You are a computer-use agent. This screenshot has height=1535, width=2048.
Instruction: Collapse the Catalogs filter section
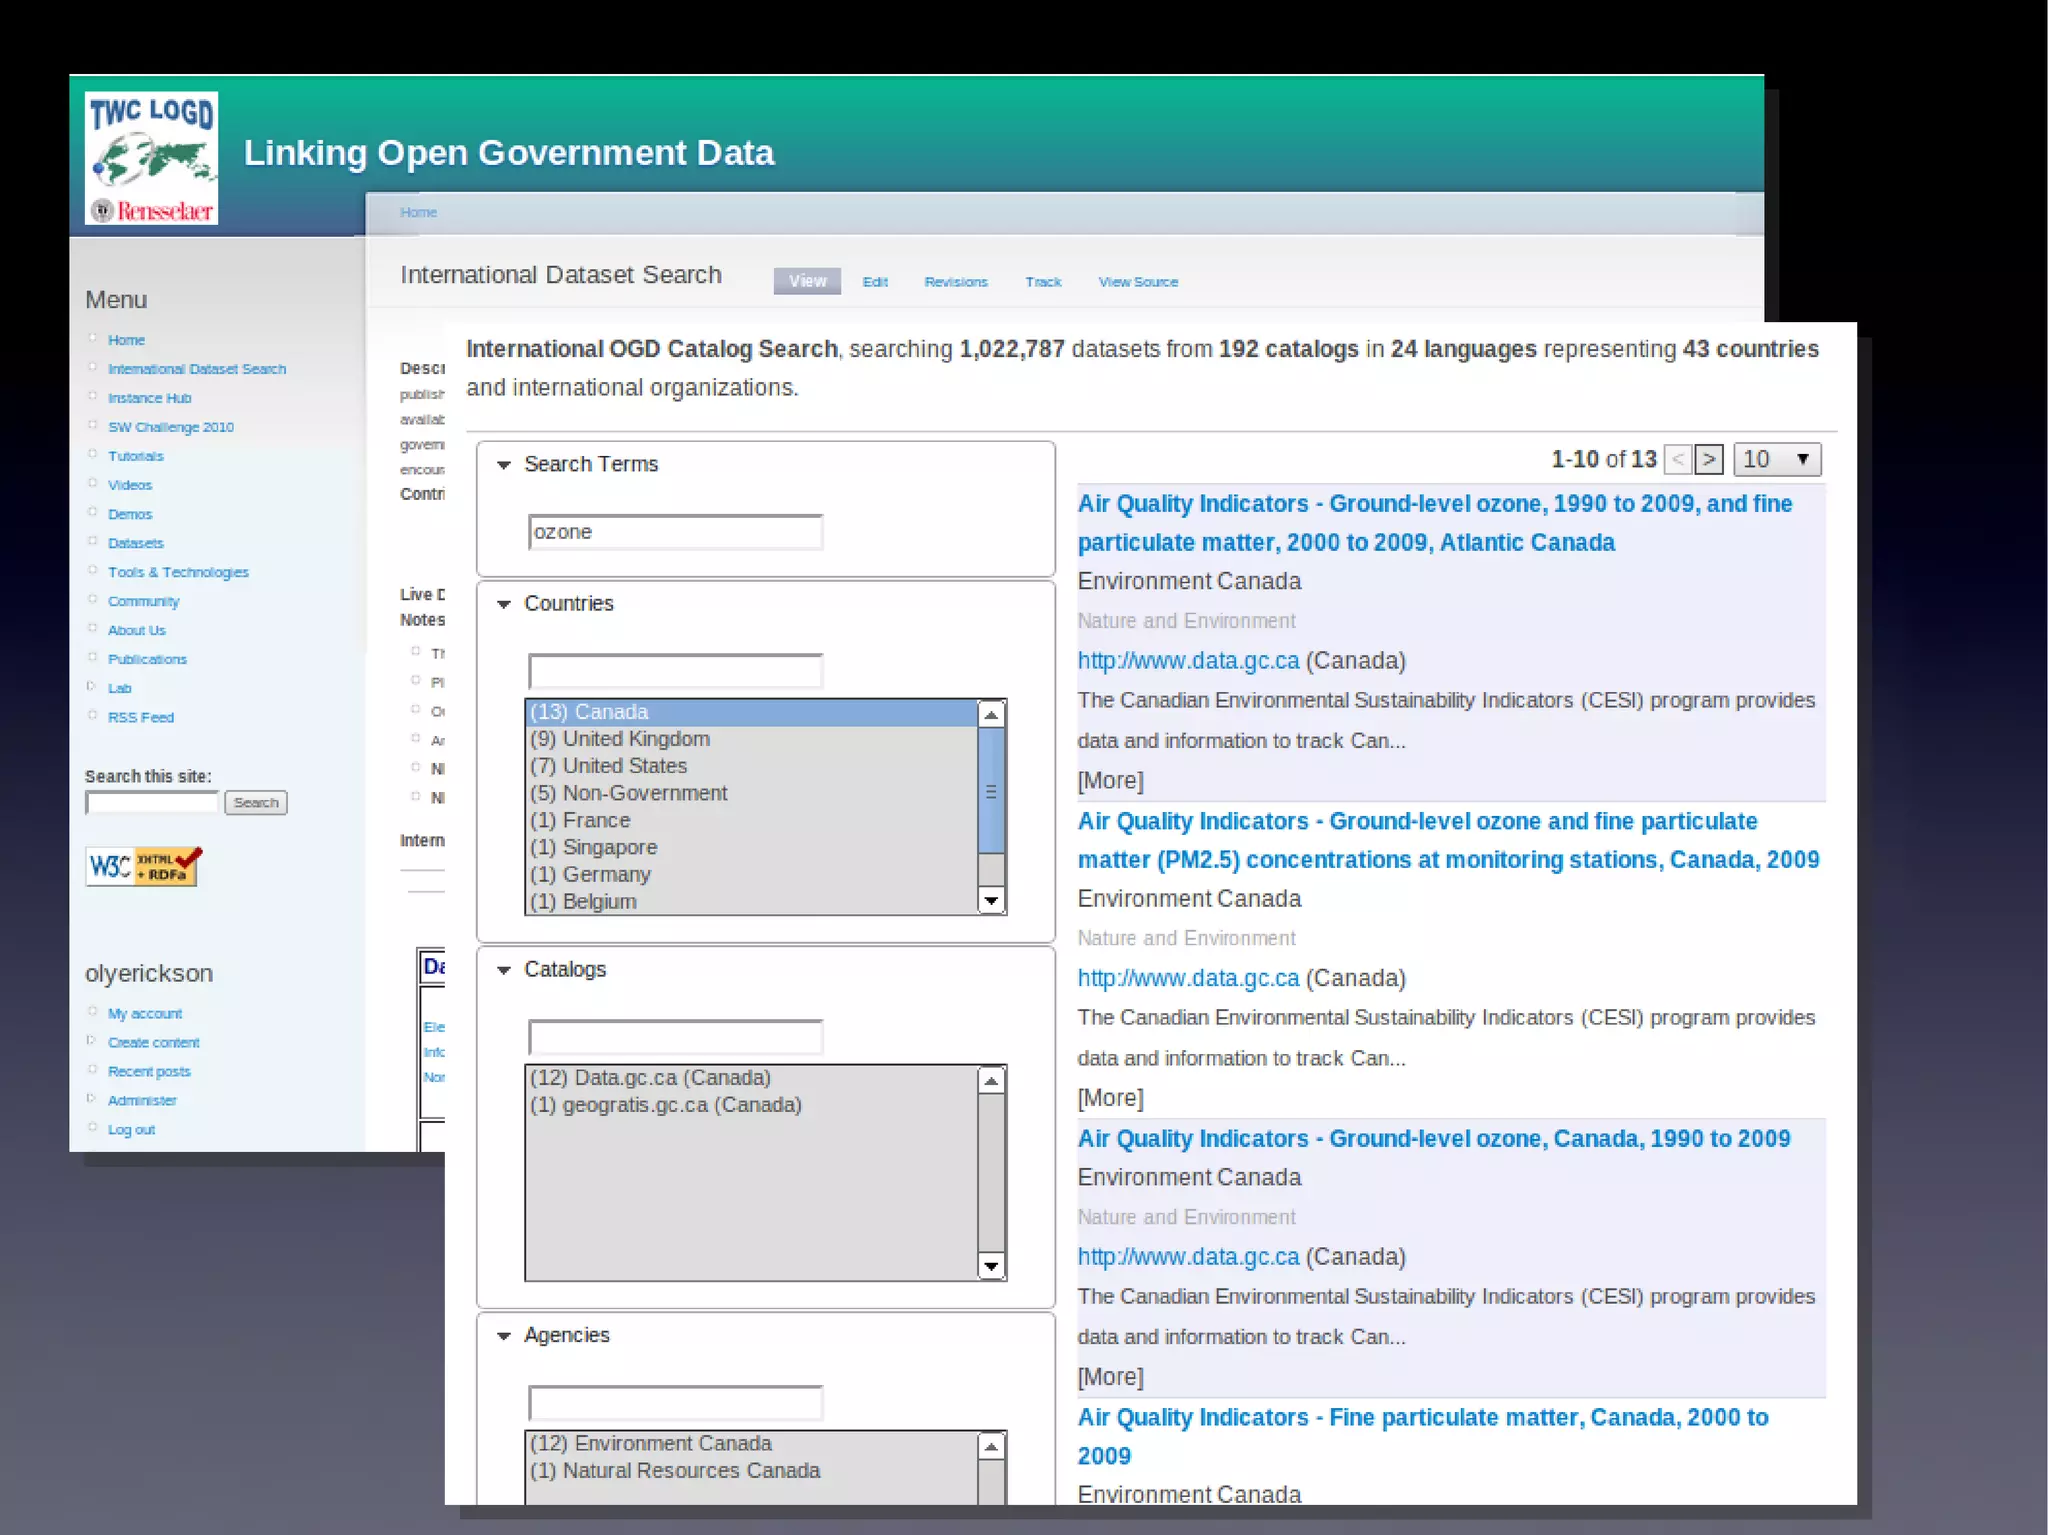tap(504, 970)
